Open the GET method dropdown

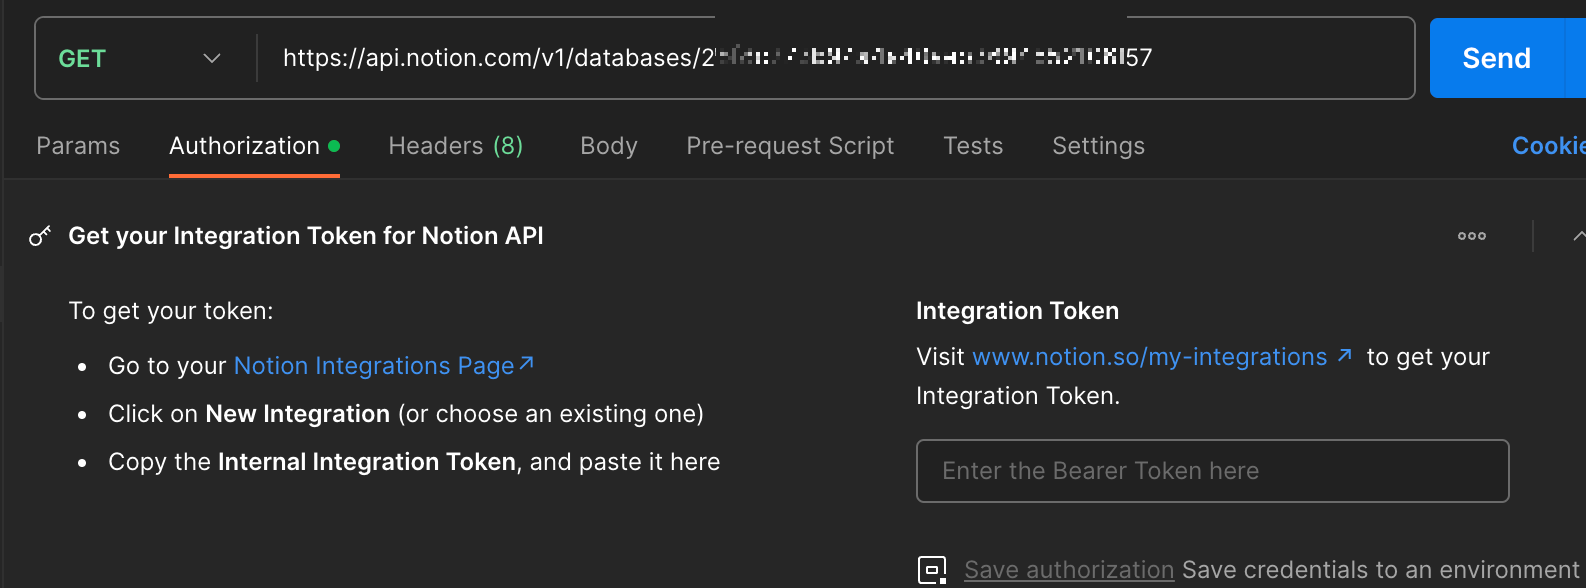coord(140,59)
